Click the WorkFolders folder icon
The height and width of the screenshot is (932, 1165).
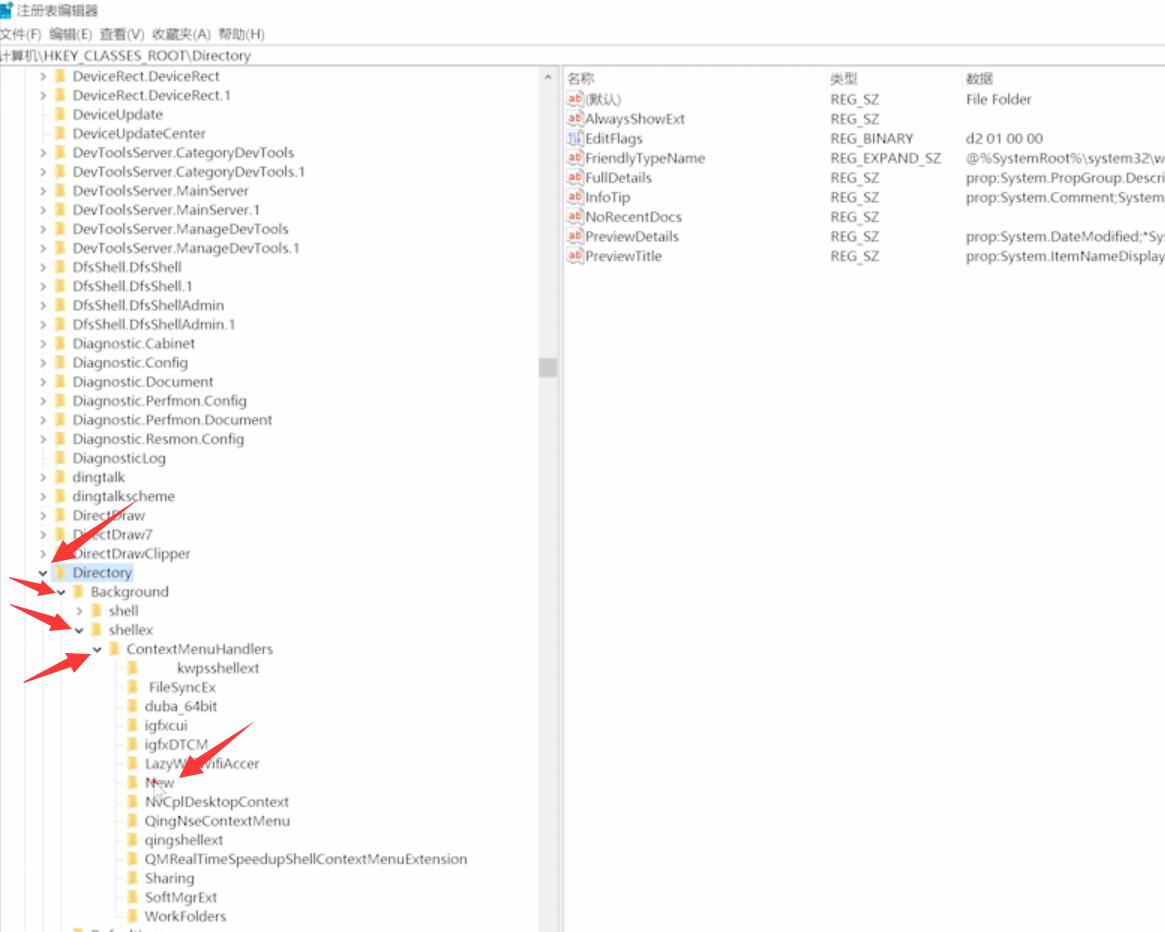[x=133, y=916]
